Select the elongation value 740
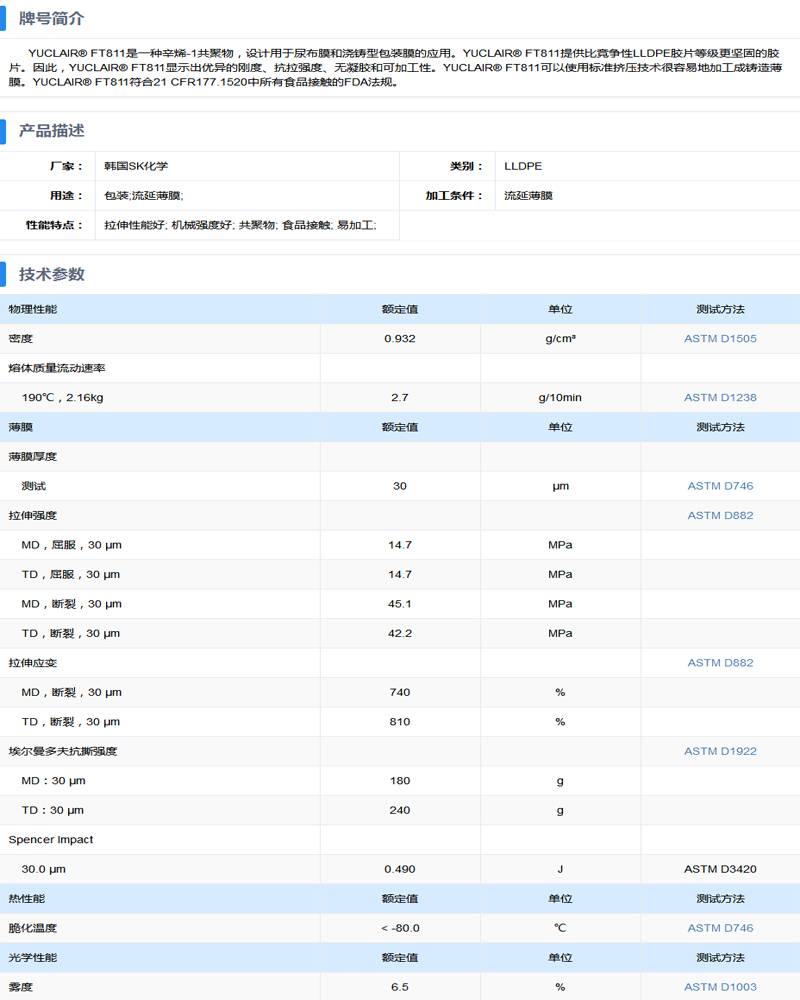800x1000 pixels. [x=400, y=692]
